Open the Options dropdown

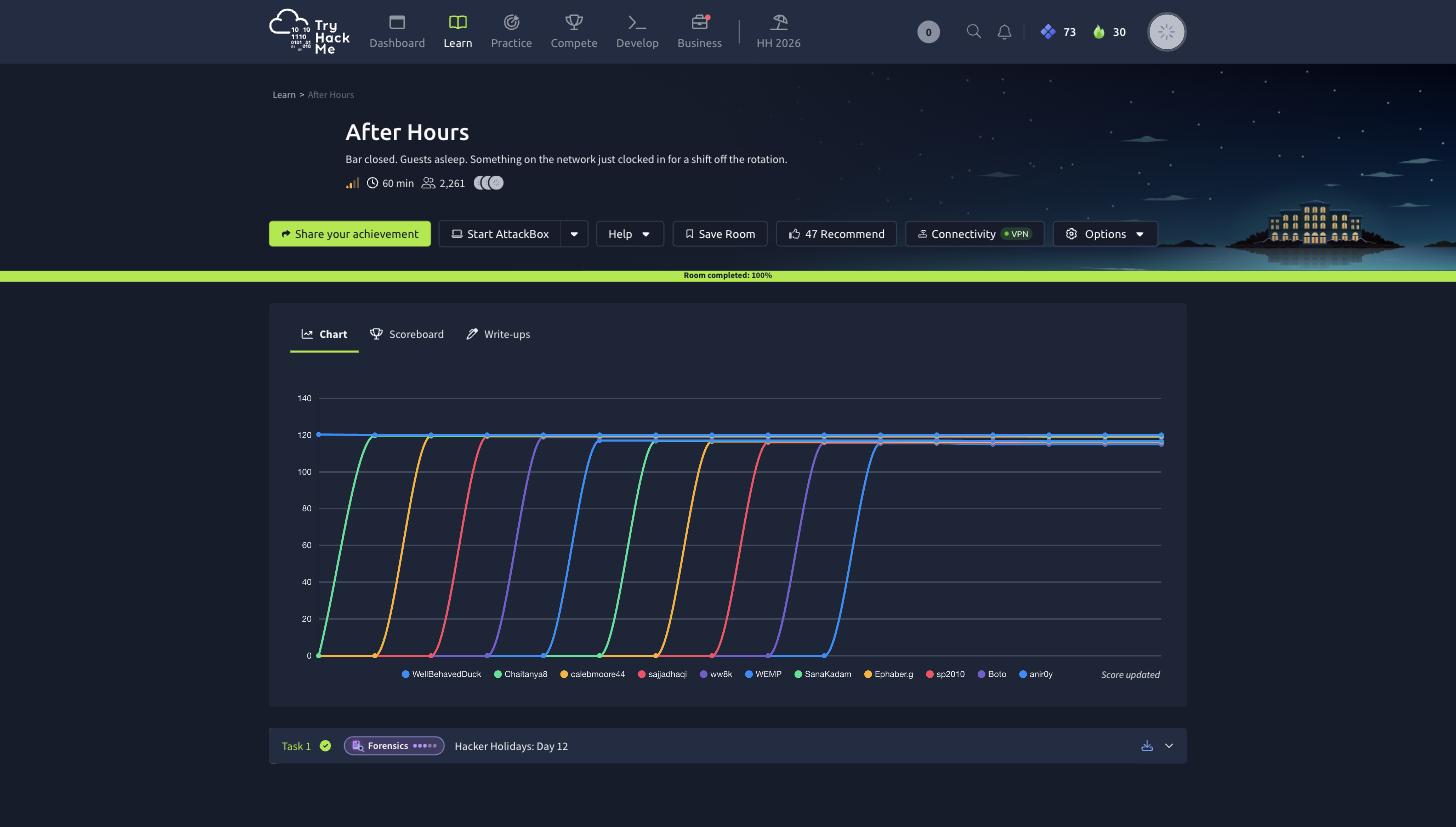point(1105,234)
